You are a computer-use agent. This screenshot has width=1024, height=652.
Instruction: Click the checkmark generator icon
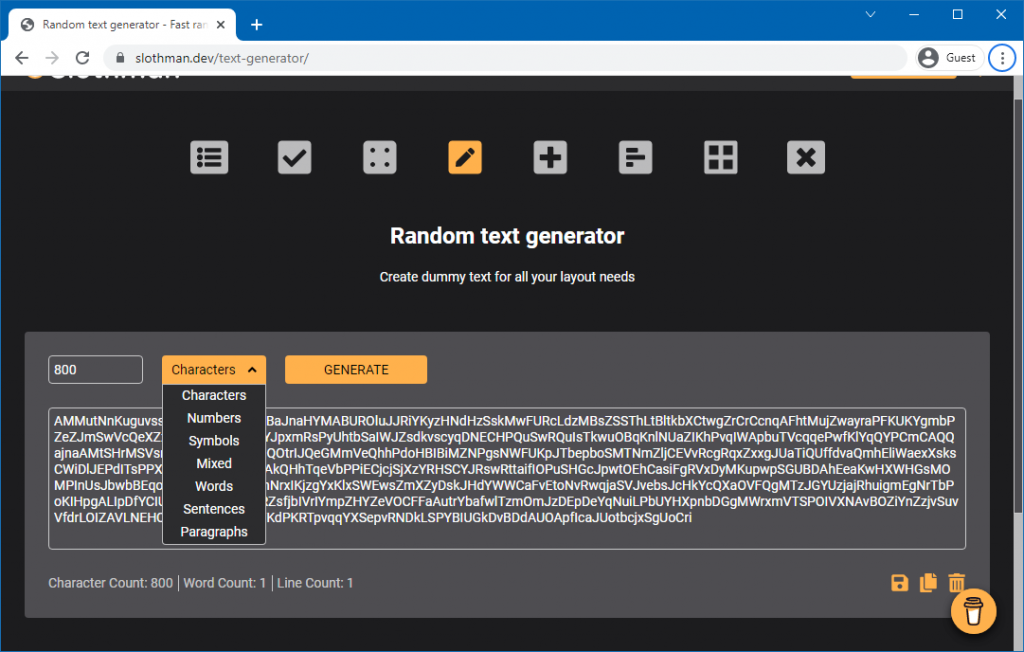[x=294, y=157]
